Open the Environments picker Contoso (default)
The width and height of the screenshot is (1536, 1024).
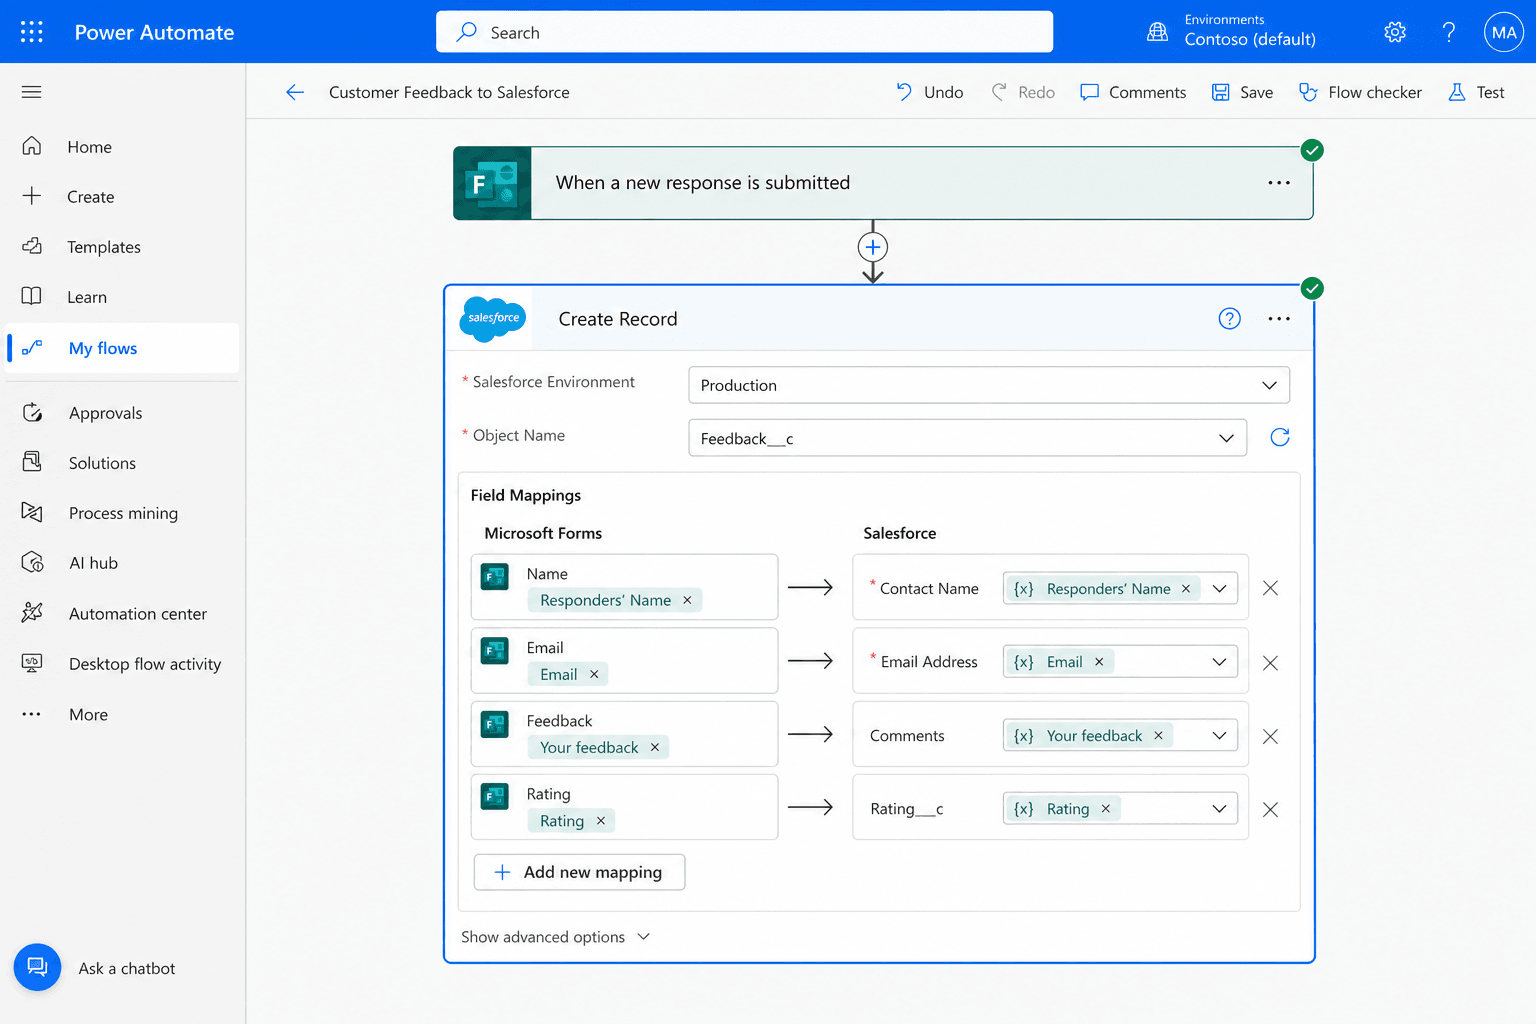click(1232, 31)
